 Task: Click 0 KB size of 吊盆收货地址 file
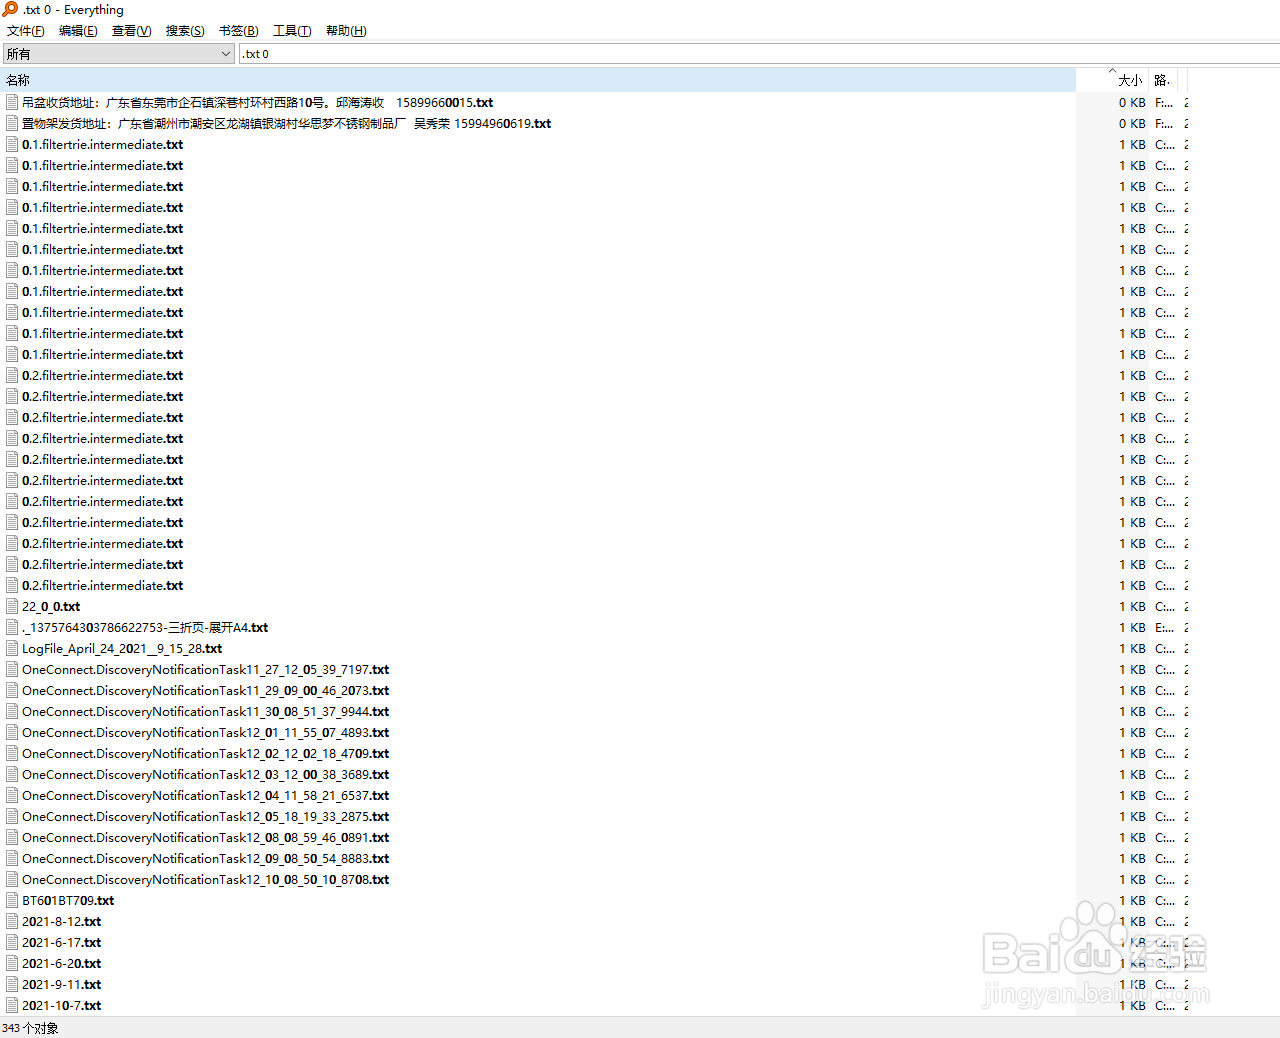click(1132, 103)
